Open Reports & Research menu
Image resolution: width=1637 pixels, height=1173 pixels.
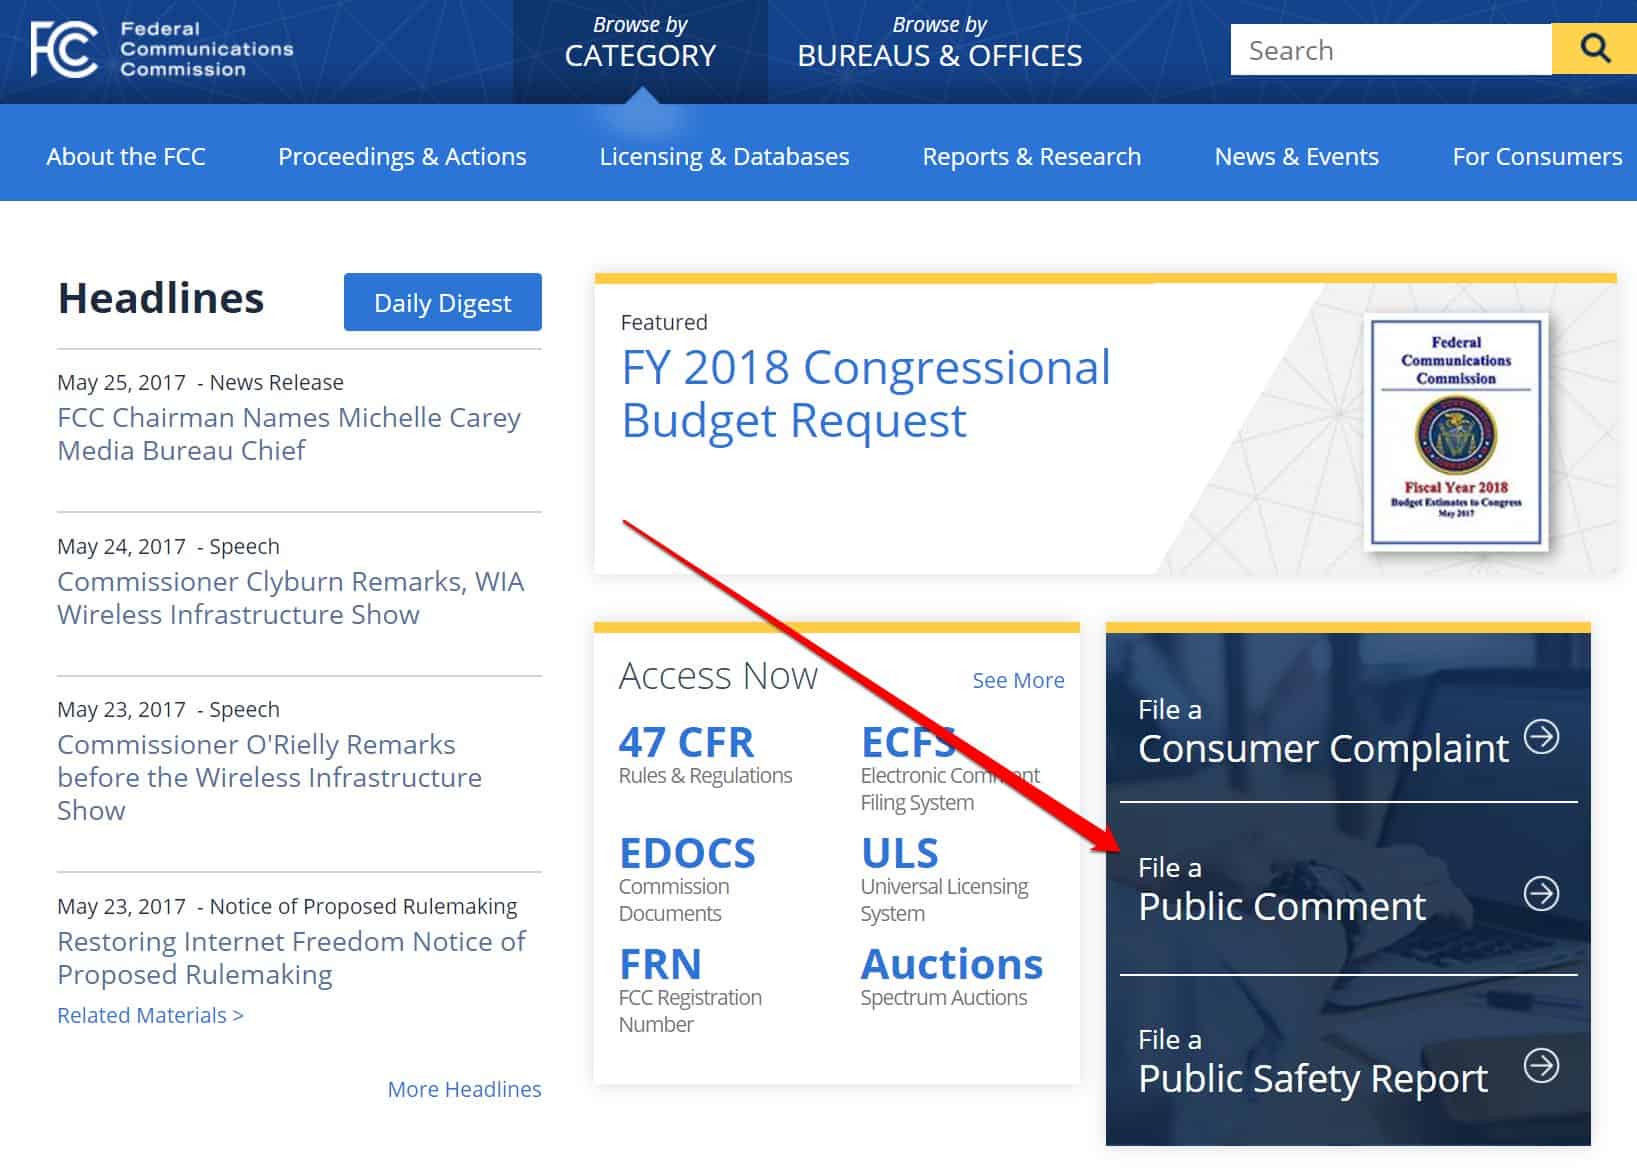point(1031,156)
